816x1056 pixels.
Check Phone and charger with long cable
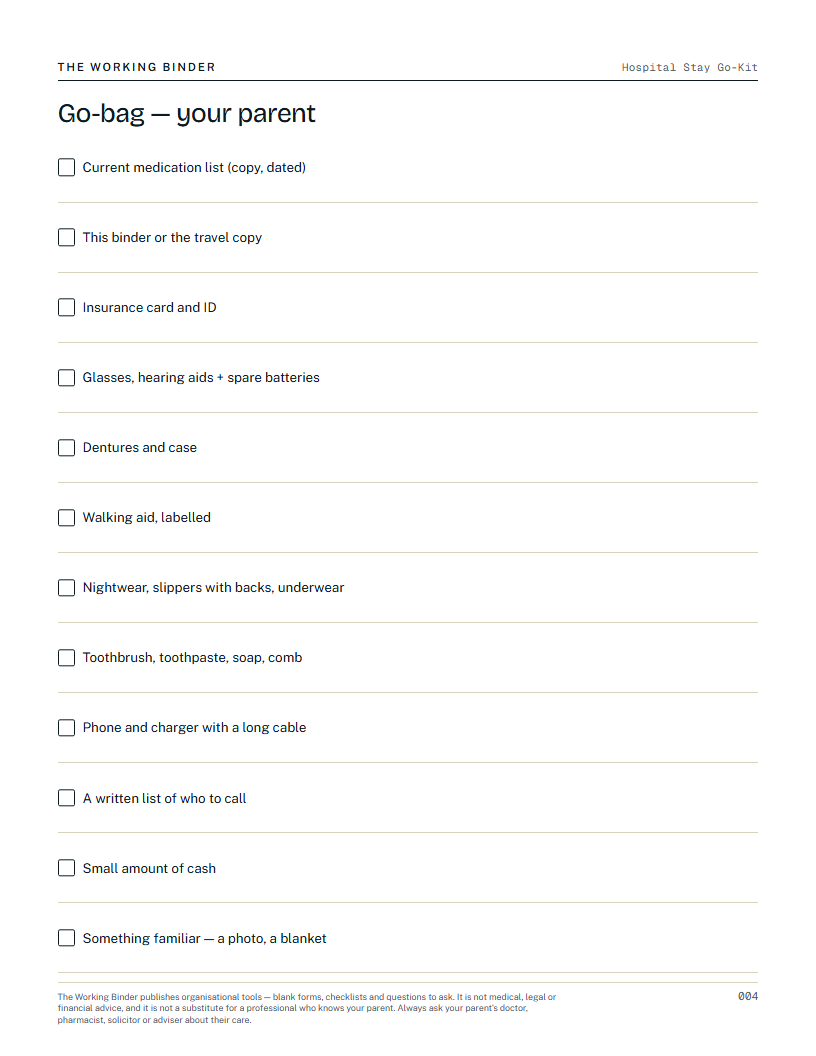click(66, 727)
